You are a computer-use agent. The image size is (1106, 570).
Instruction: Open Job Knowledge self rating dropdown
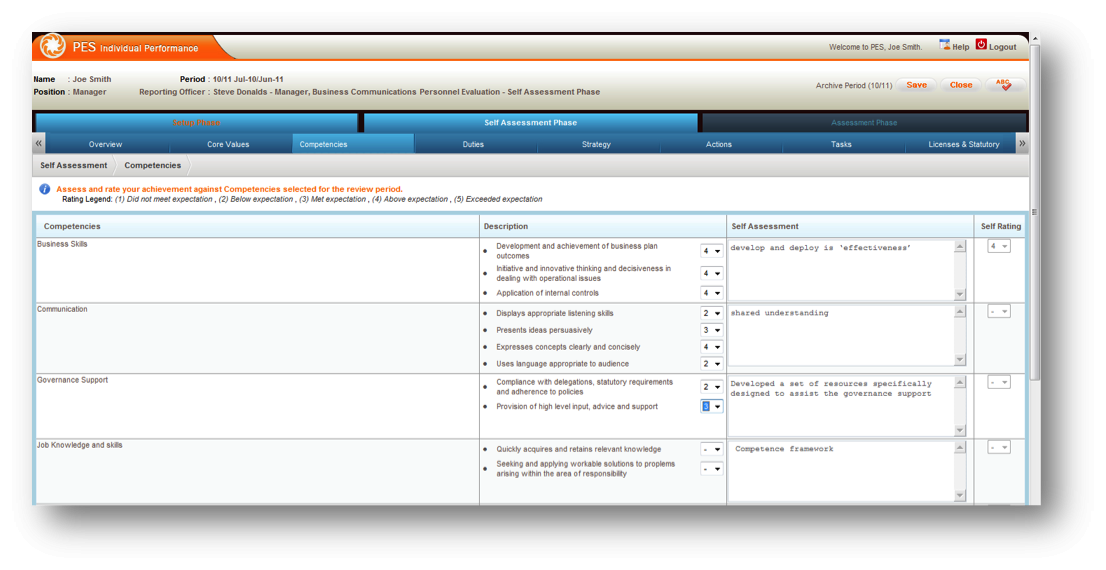pos(999,447)
